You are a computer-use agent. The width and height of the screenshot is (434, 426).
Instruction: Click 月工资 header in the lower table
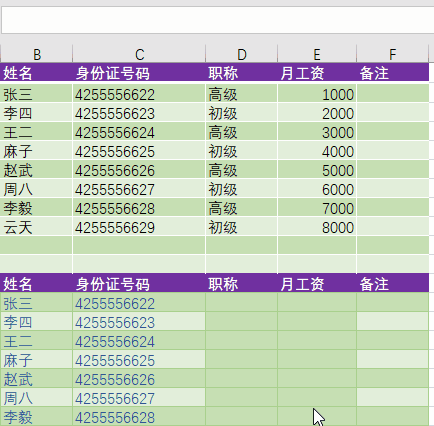click(x=317, y=283)
